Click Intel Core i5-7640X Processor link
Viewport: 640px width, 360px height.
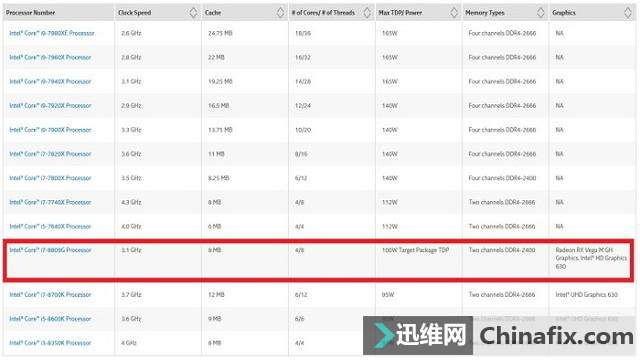50,226
